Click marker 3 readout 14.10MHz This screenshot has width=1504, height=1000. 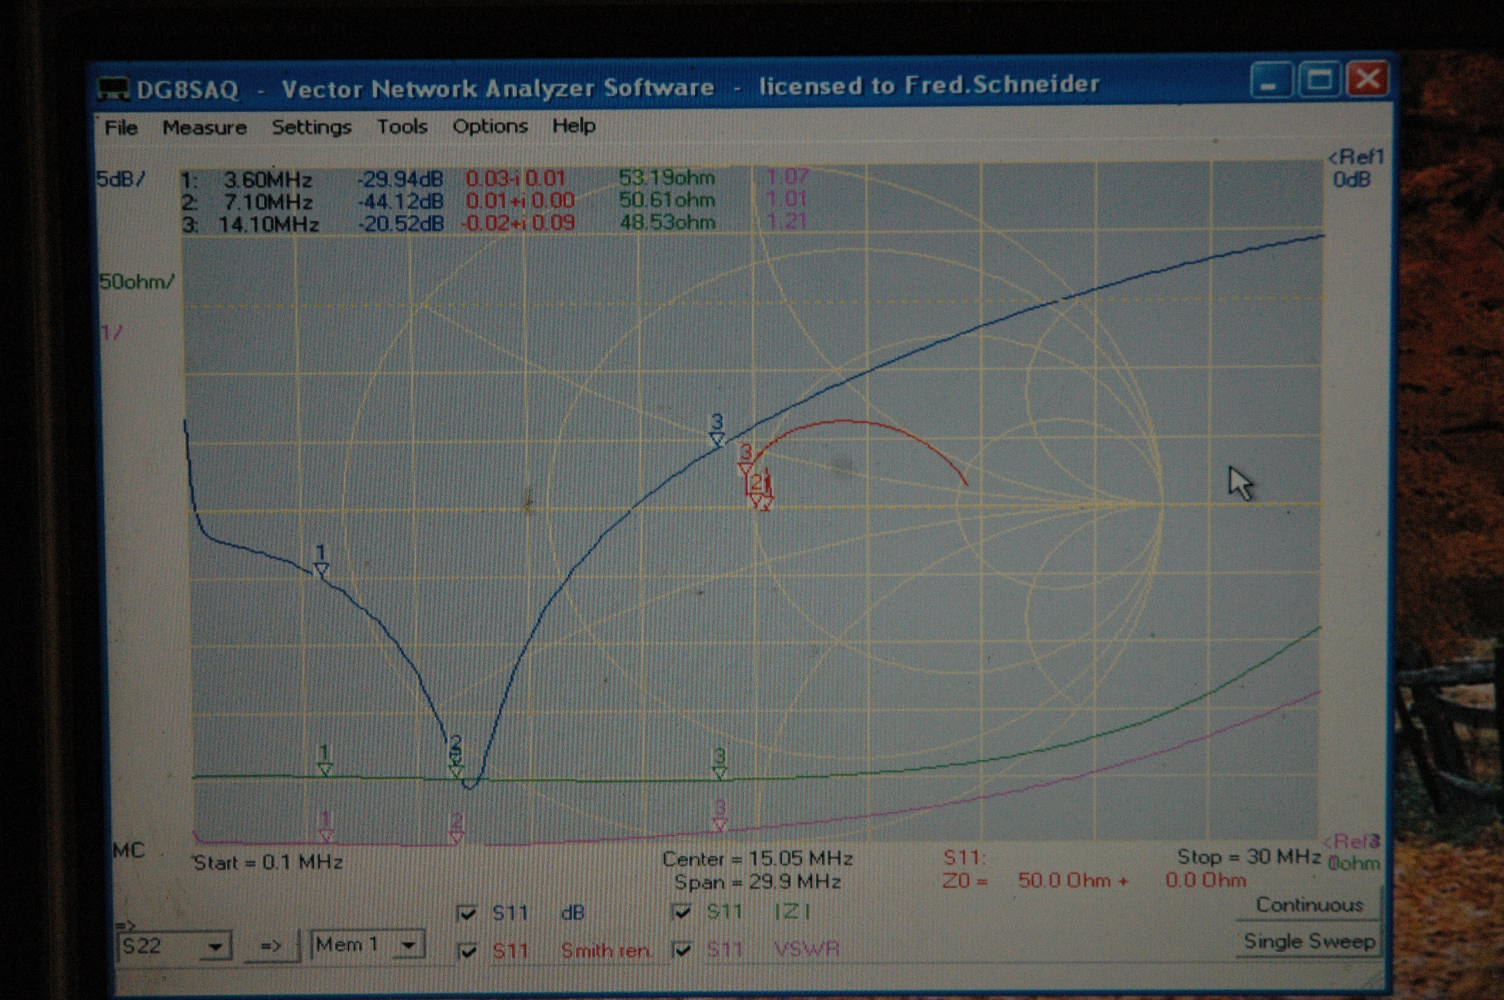pyautogui.click(x=268, y=224)
